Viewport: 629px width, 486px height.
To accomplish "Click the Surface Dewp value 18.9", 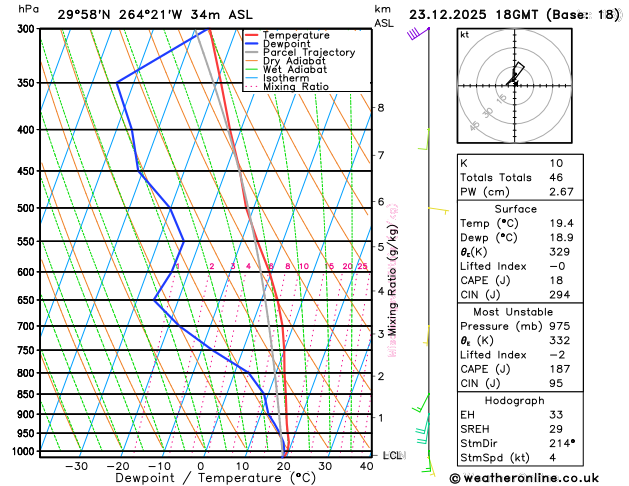I will click(x=561, y=238).
